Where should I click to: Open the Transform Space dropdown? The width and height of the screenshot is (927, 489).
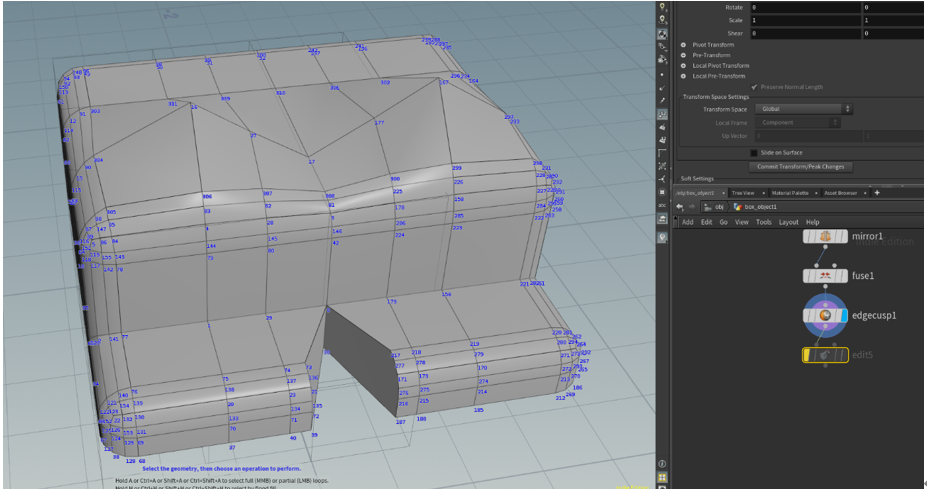804,109
